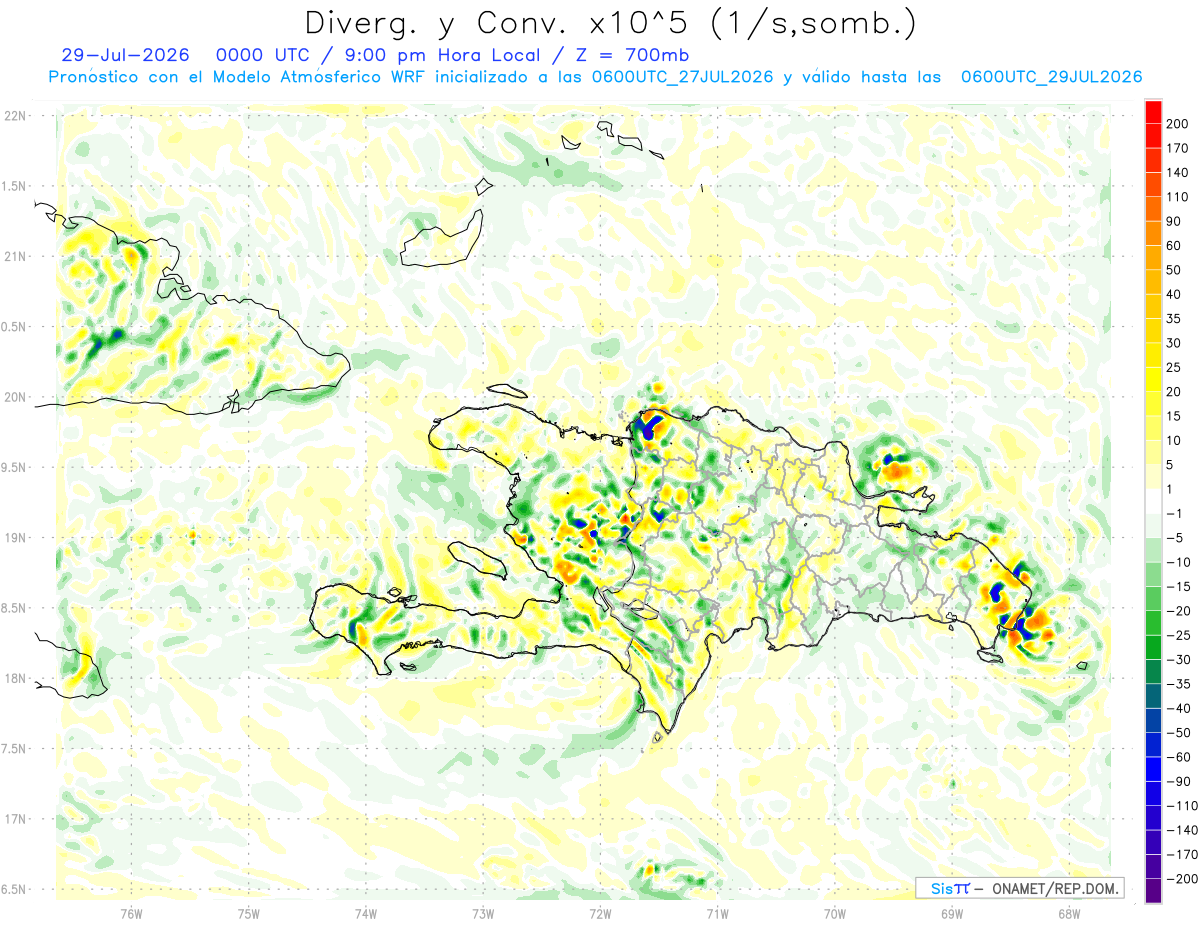Viewport: 1200px width, 927px height.
Task: Click the positive '140' color scale label
Action: tap(1178, 172)
